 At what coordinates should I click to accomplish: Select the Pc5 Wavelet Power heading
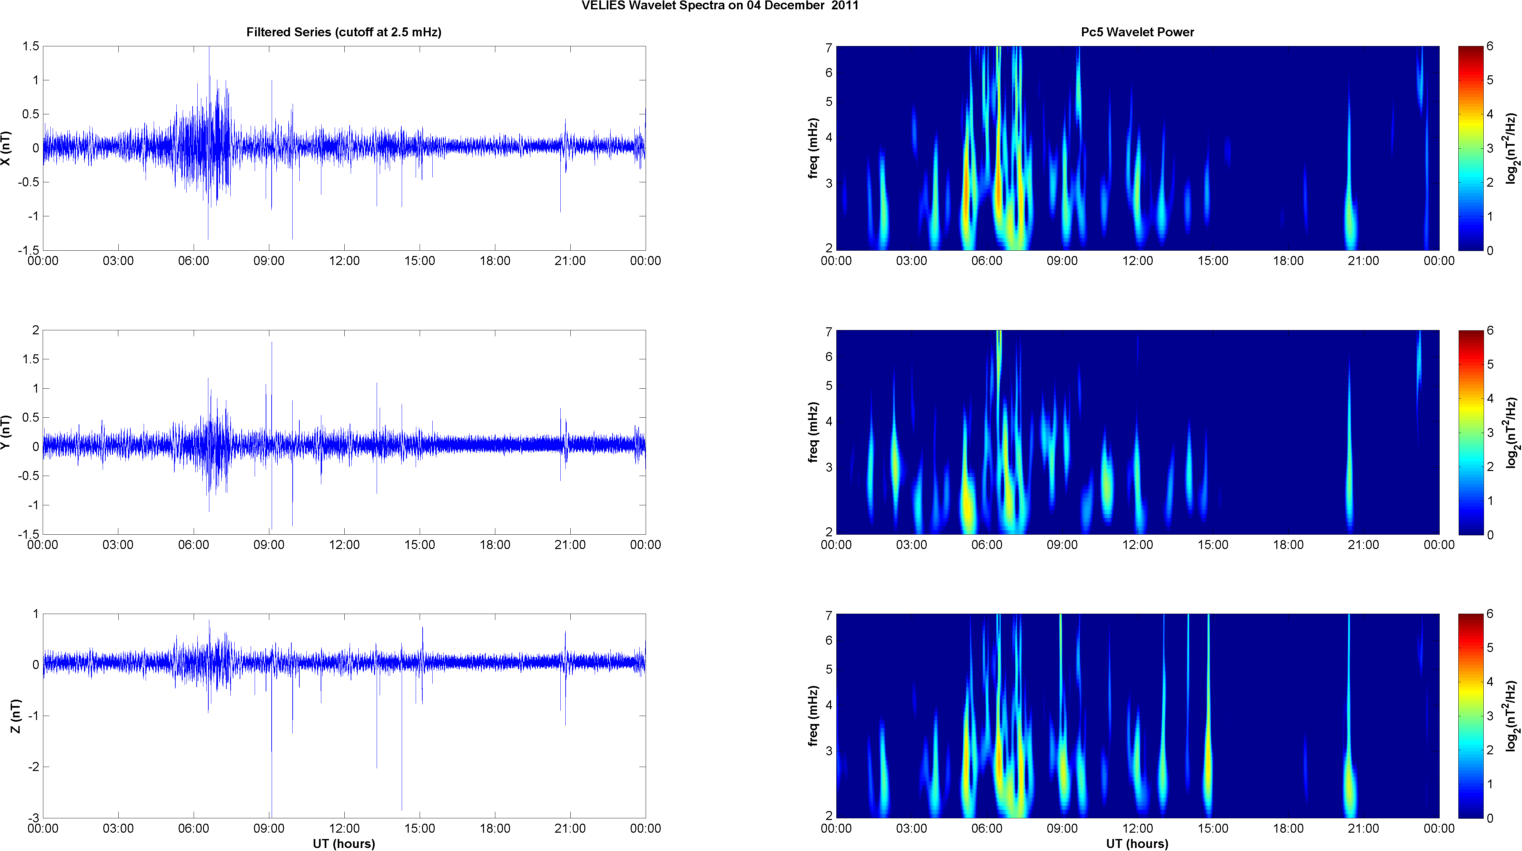(1137, 32)
